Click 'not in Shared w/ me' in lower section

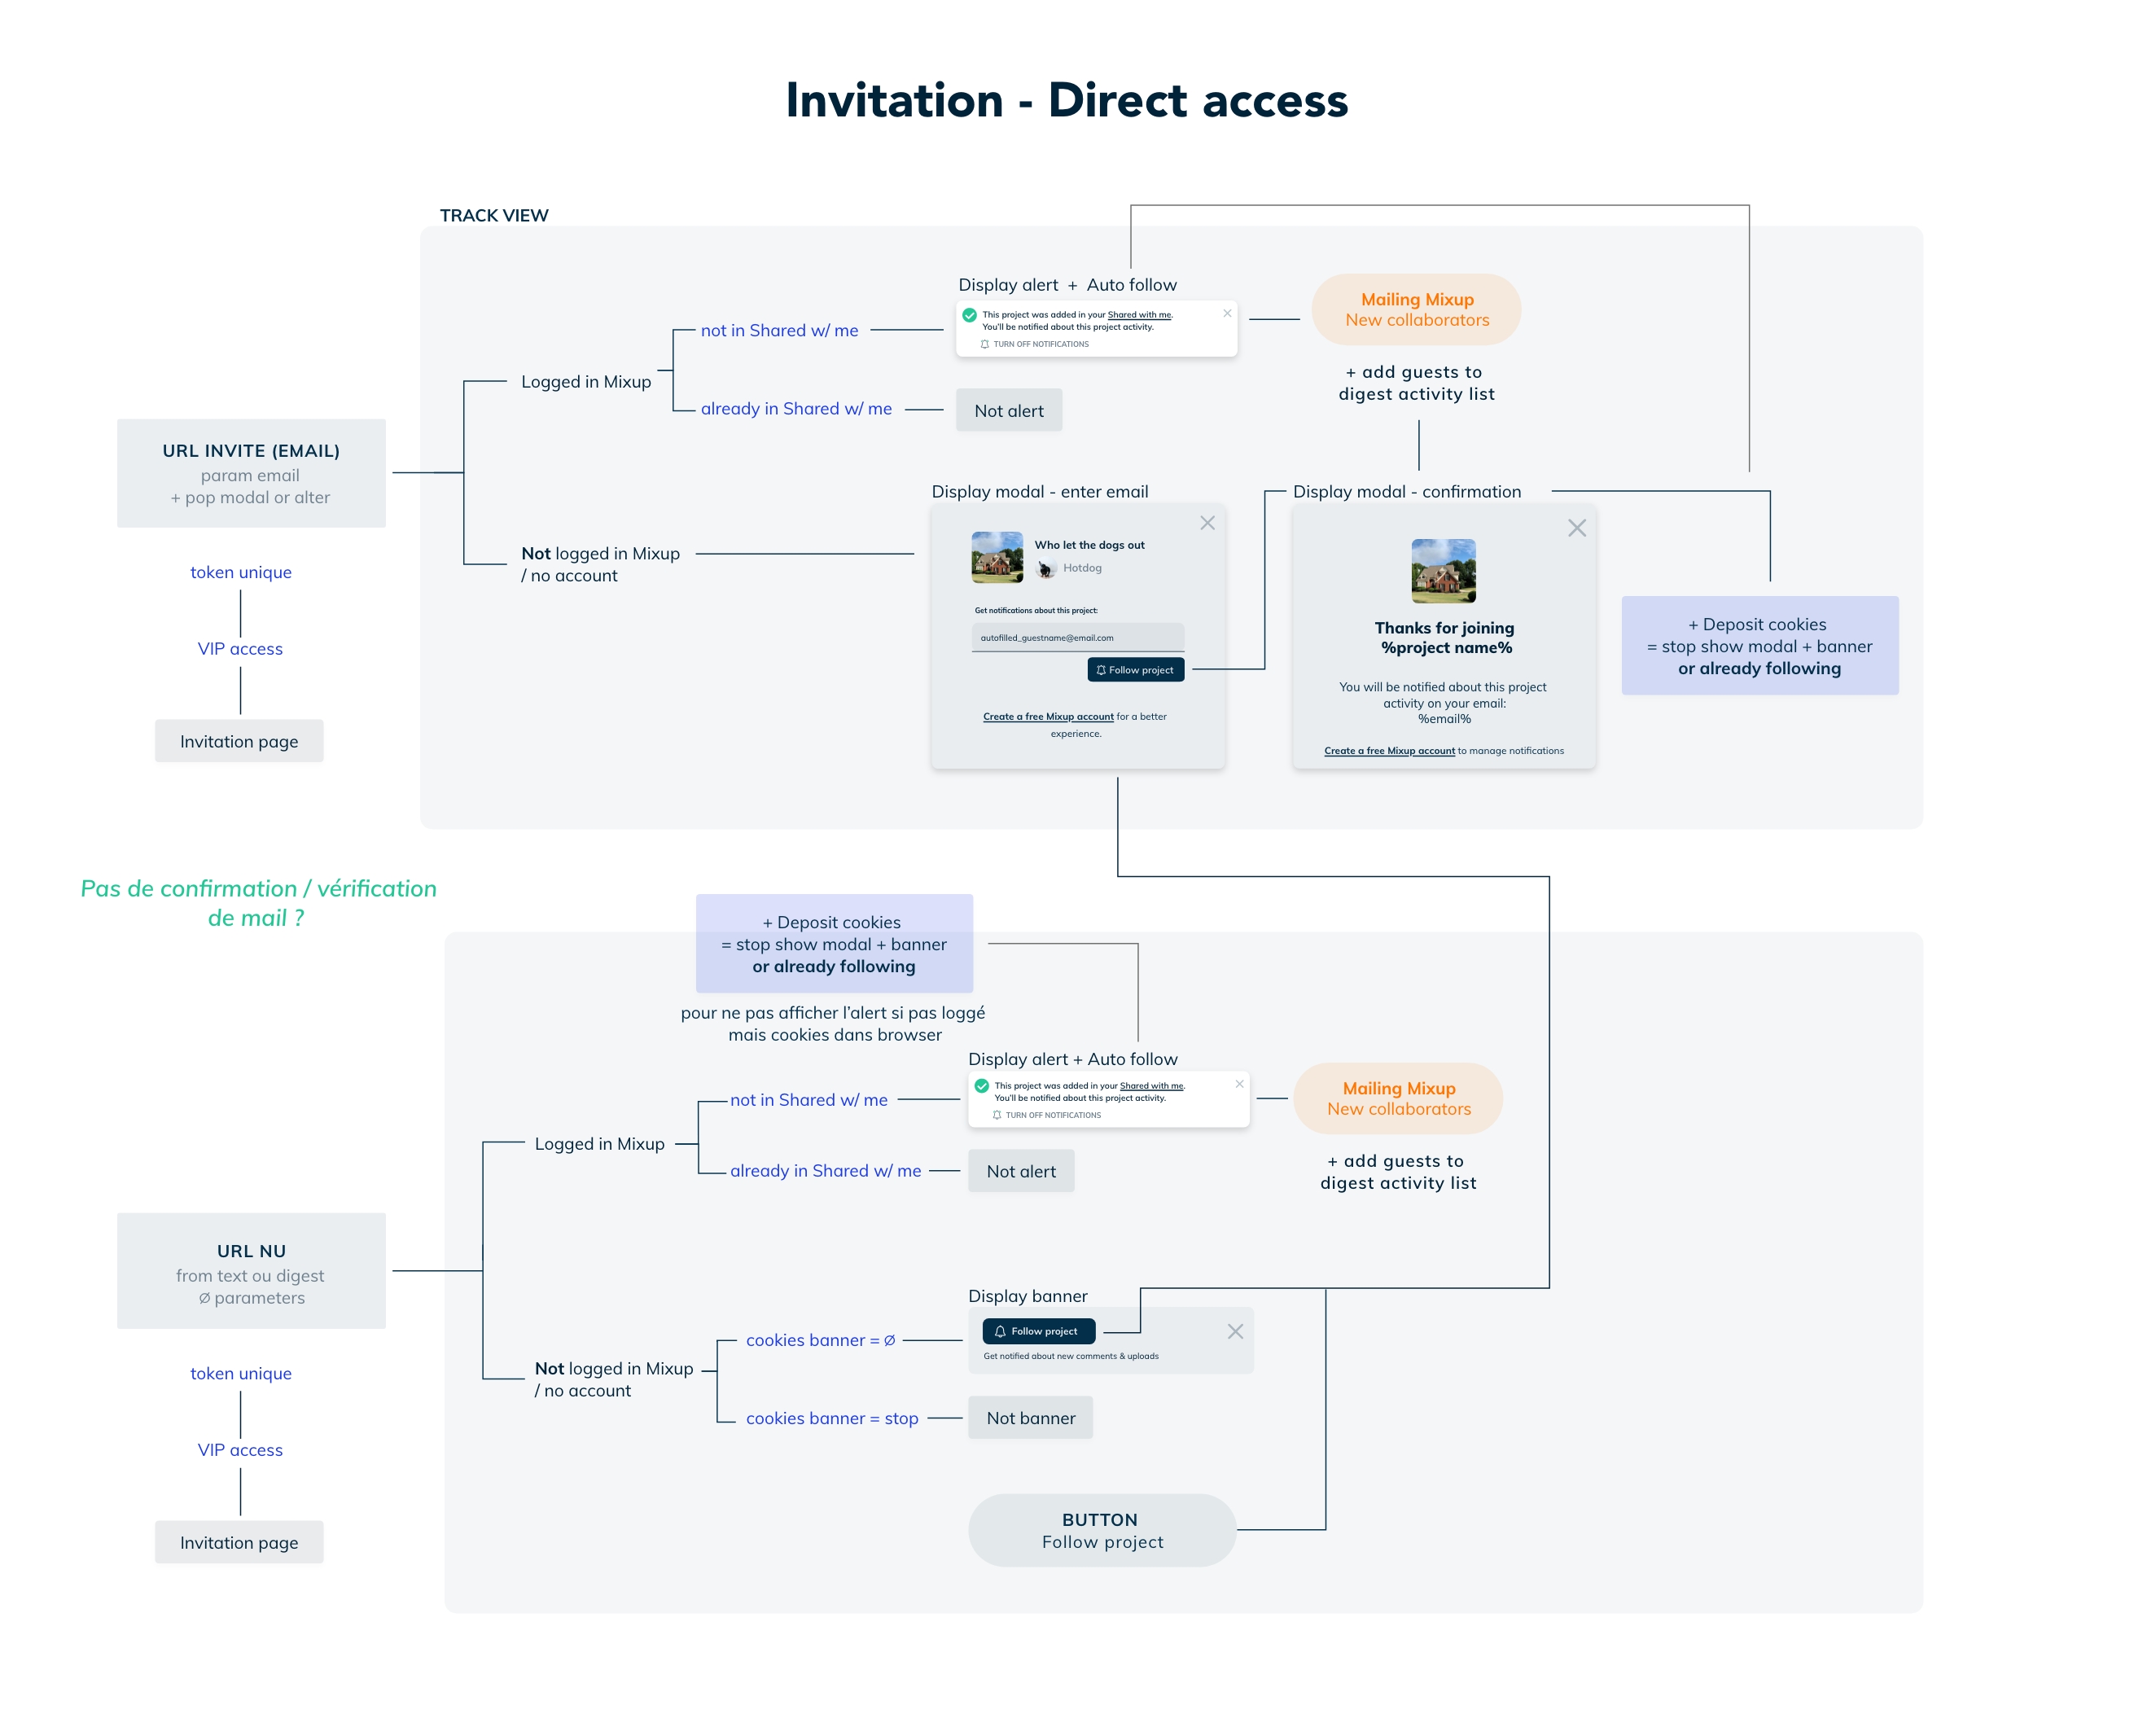click(808, 1099)
